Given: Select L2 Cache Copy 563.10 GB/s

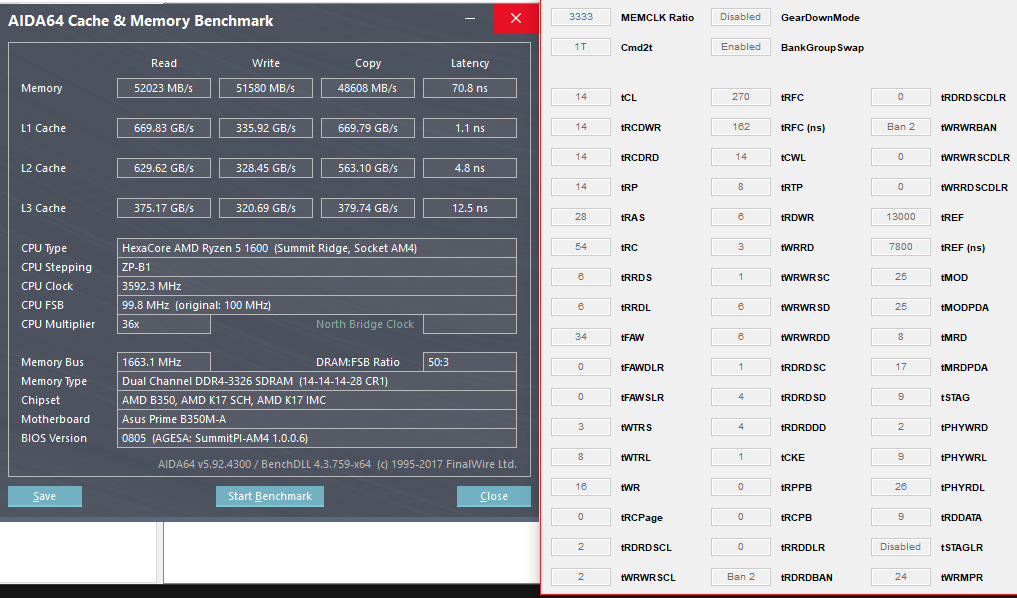Looking at the screenshot, I should [x=368, y=168].
